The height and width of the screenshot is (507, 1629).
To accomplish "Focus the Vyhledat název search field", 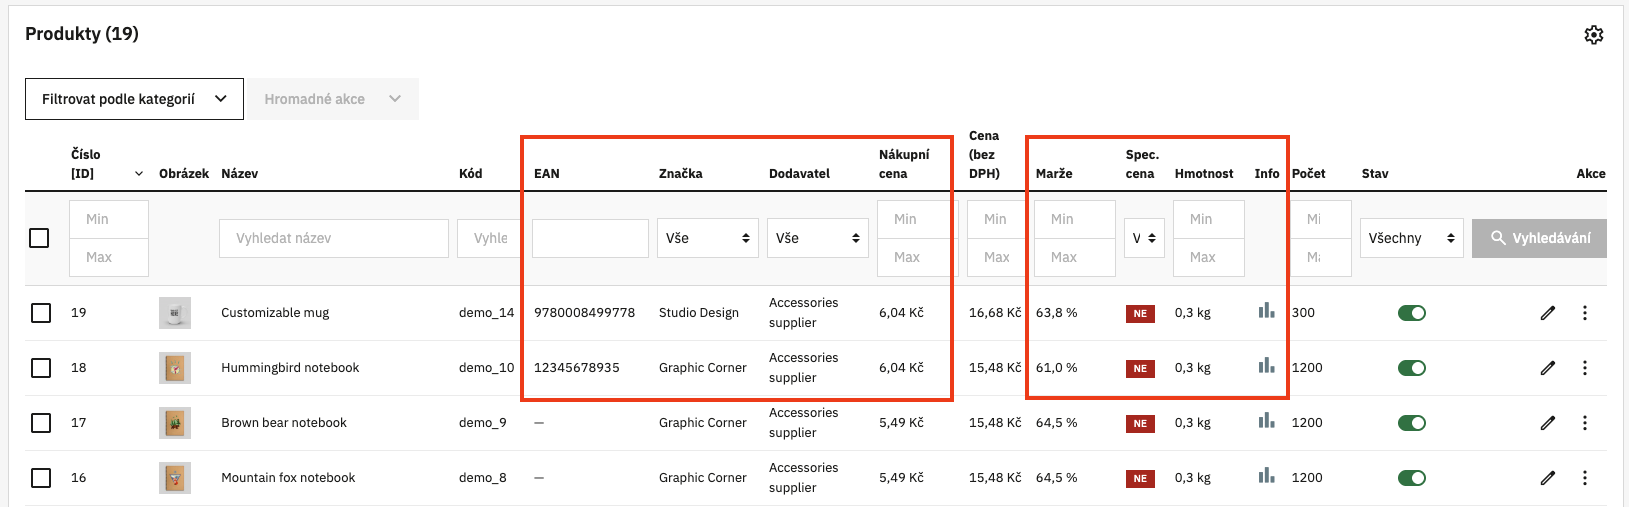I will pyautogui.click(x=334, y=238).
